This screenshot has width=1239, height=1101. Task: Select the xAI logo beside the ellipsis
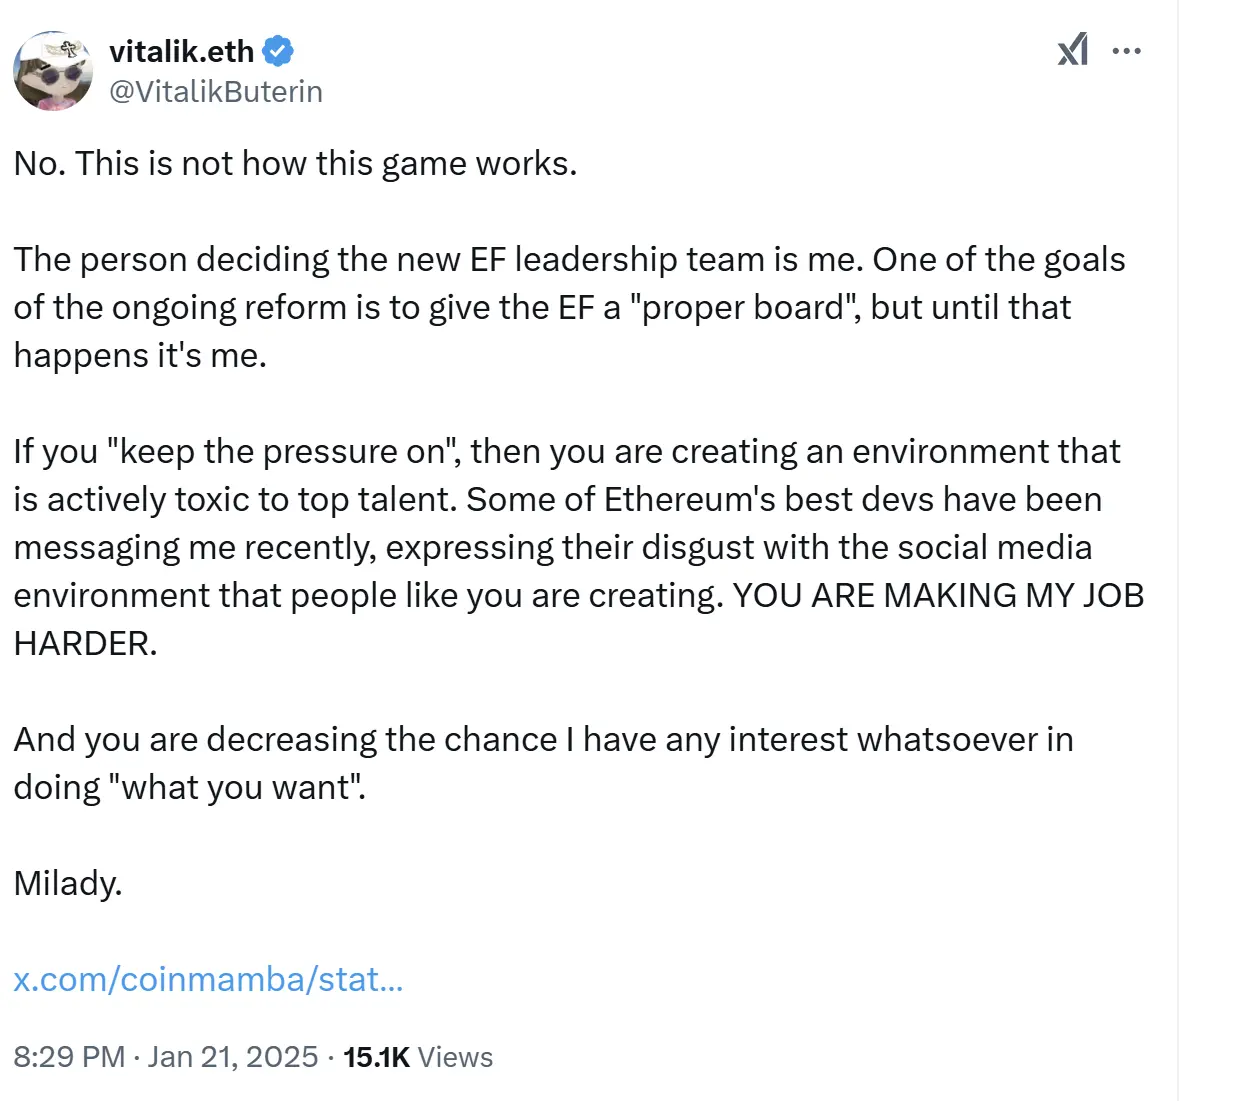pyautogui.click(x=1073, y=50)
